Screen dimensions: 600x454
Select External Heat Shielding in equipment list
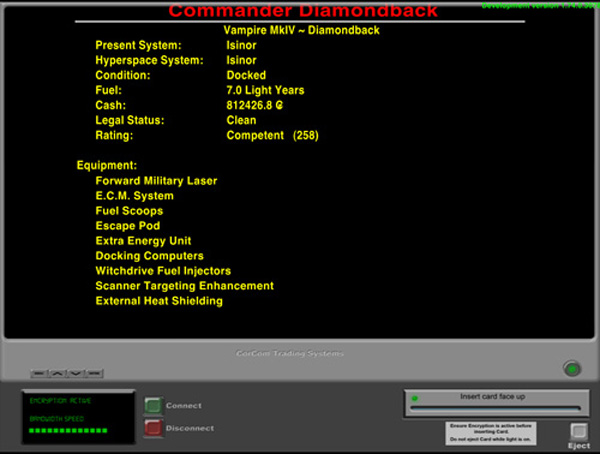pos(159,301)
